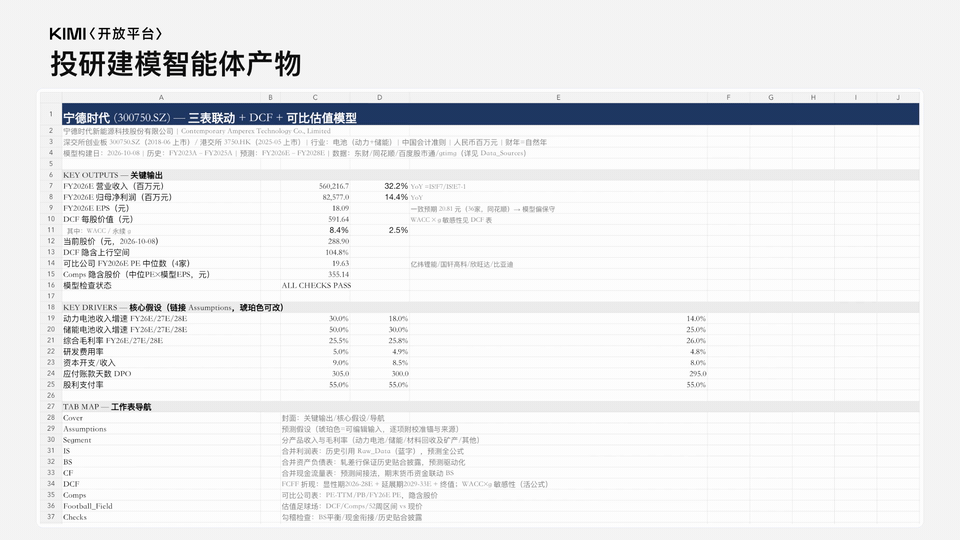
Task: Select column H header
Action: click(x=813, y=97)
